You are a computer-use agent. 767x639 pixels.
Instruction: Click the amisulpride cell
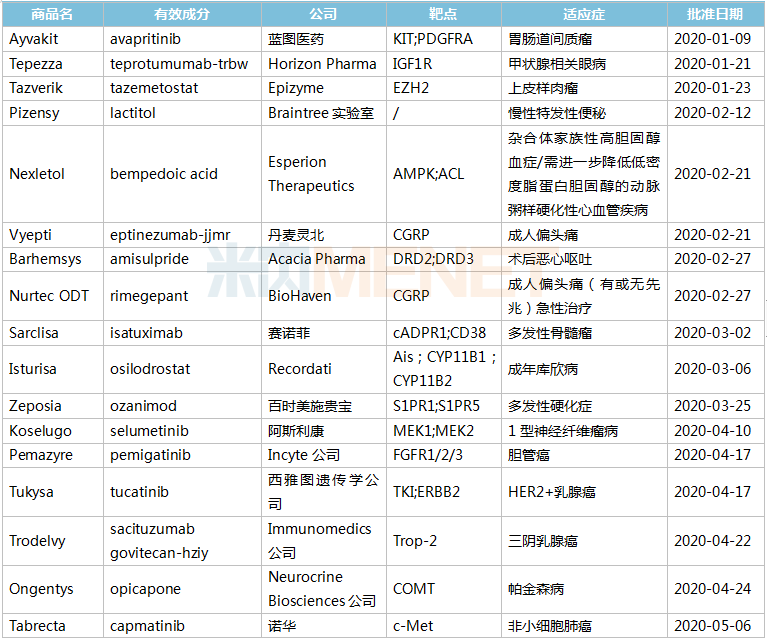pos(182,259)
